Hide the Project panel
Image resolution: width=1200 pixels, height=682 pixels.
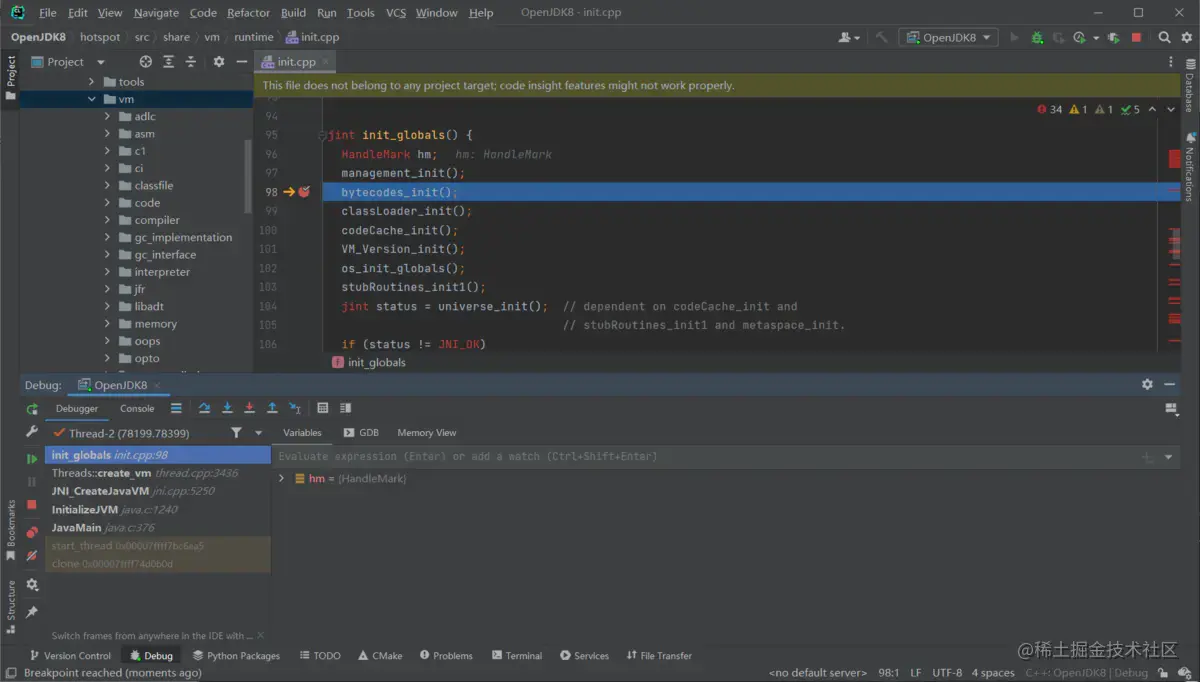(x=241, y=62)
